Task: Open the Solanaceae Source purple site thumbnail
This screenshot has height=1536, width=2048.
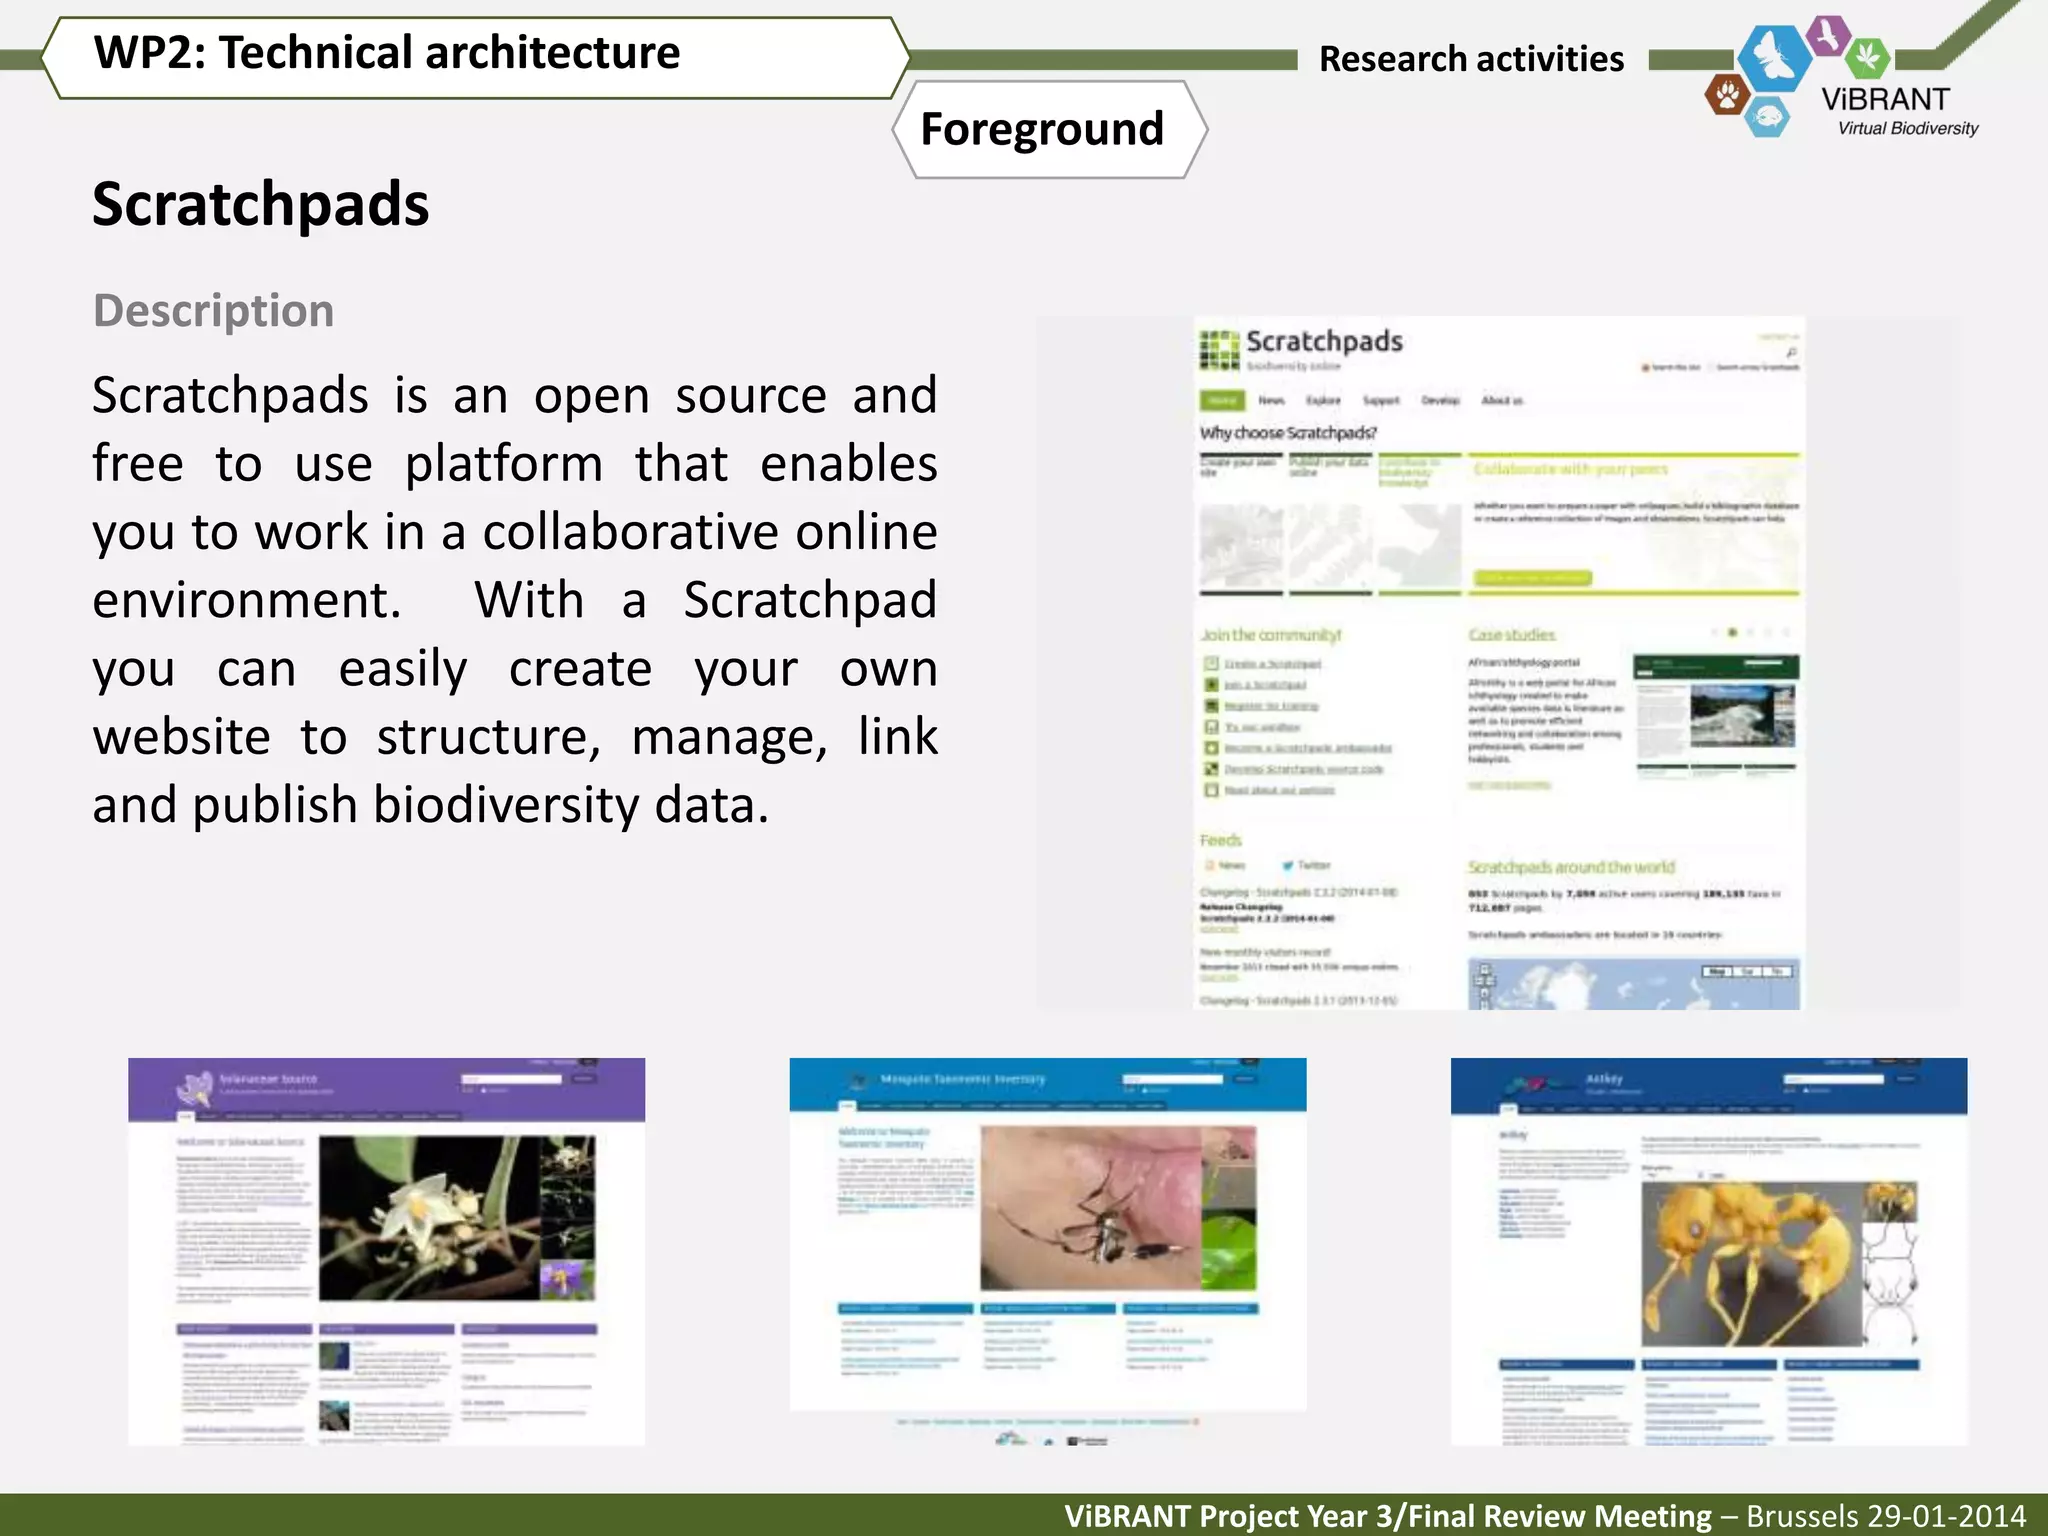Action: [x=386, y=1251]
